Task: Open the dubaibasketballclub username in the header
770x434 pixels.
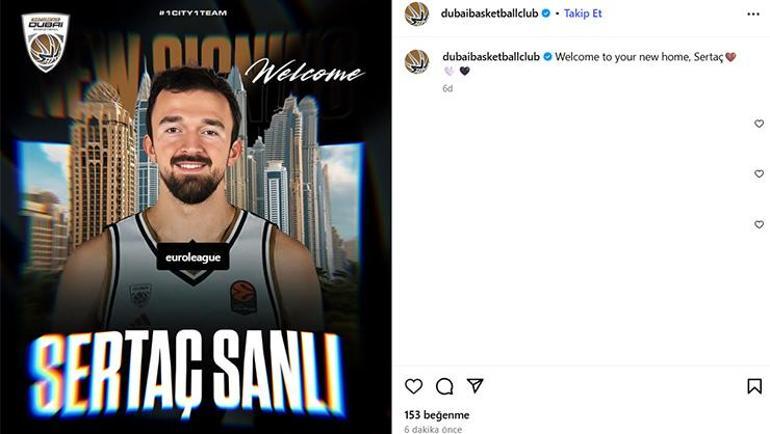Action: tap(489, 13)
